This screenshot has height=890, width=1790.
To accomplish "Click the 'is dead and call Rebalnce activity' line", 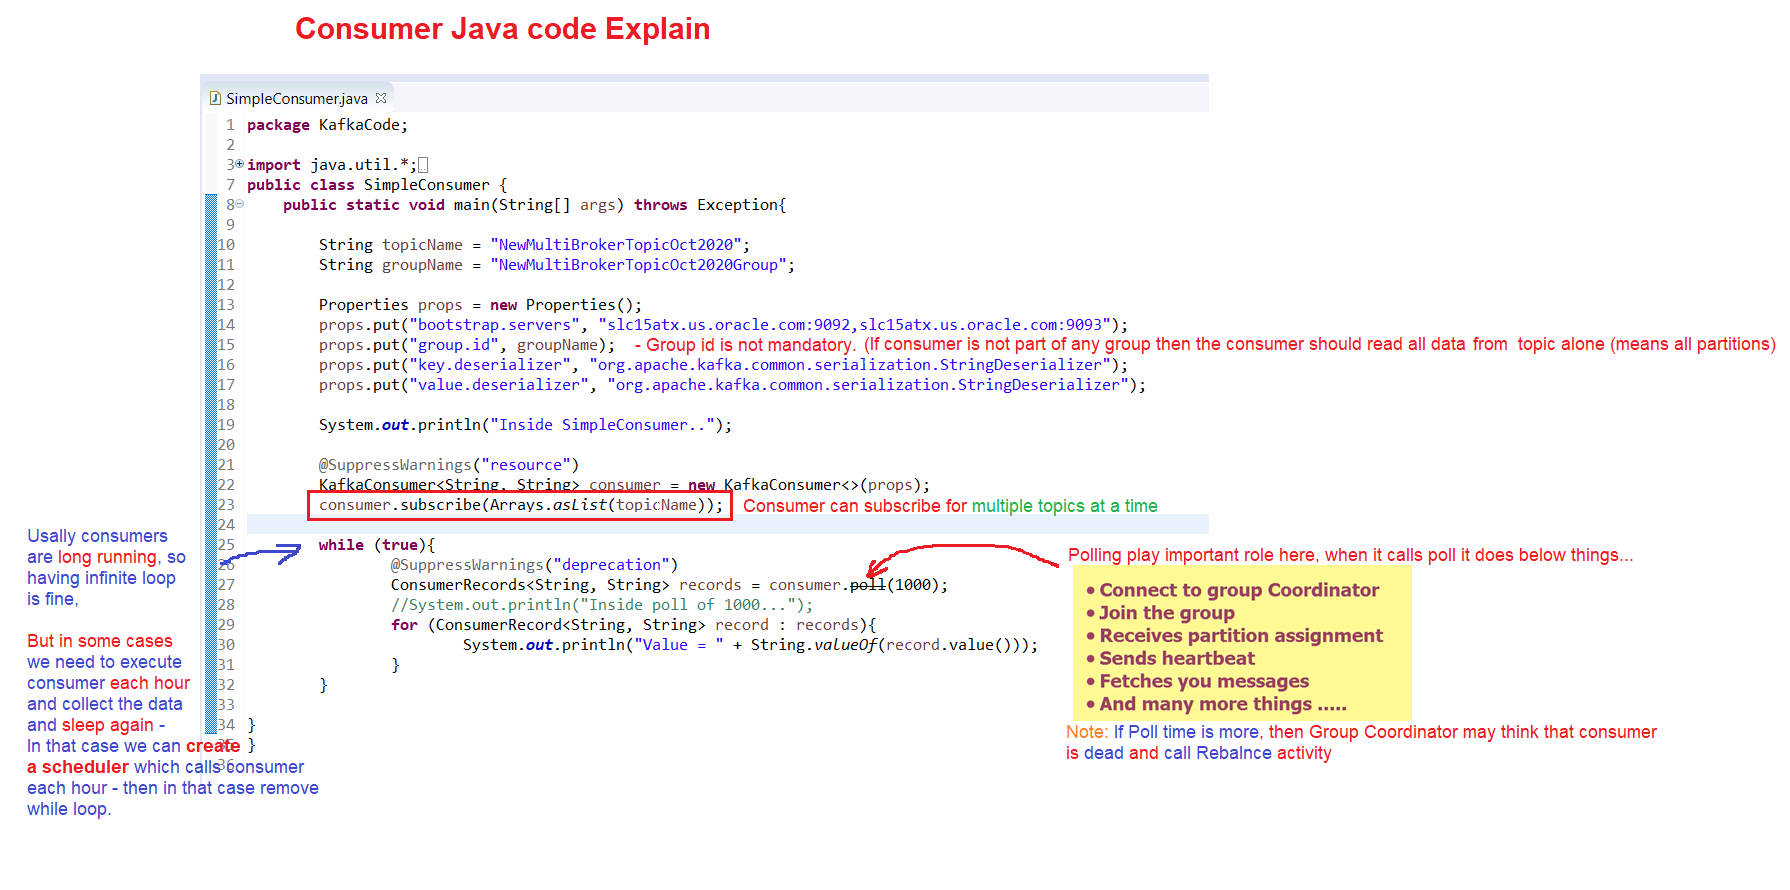I will 1198,753.
